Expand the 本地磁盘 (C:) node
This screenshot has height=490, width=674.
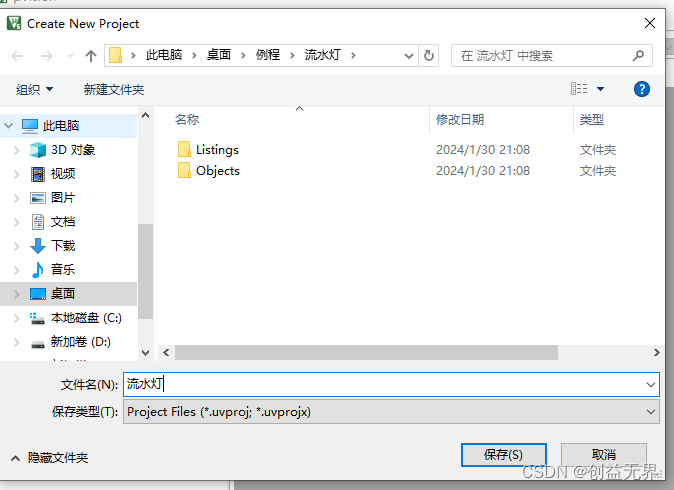tap(16, 318)
